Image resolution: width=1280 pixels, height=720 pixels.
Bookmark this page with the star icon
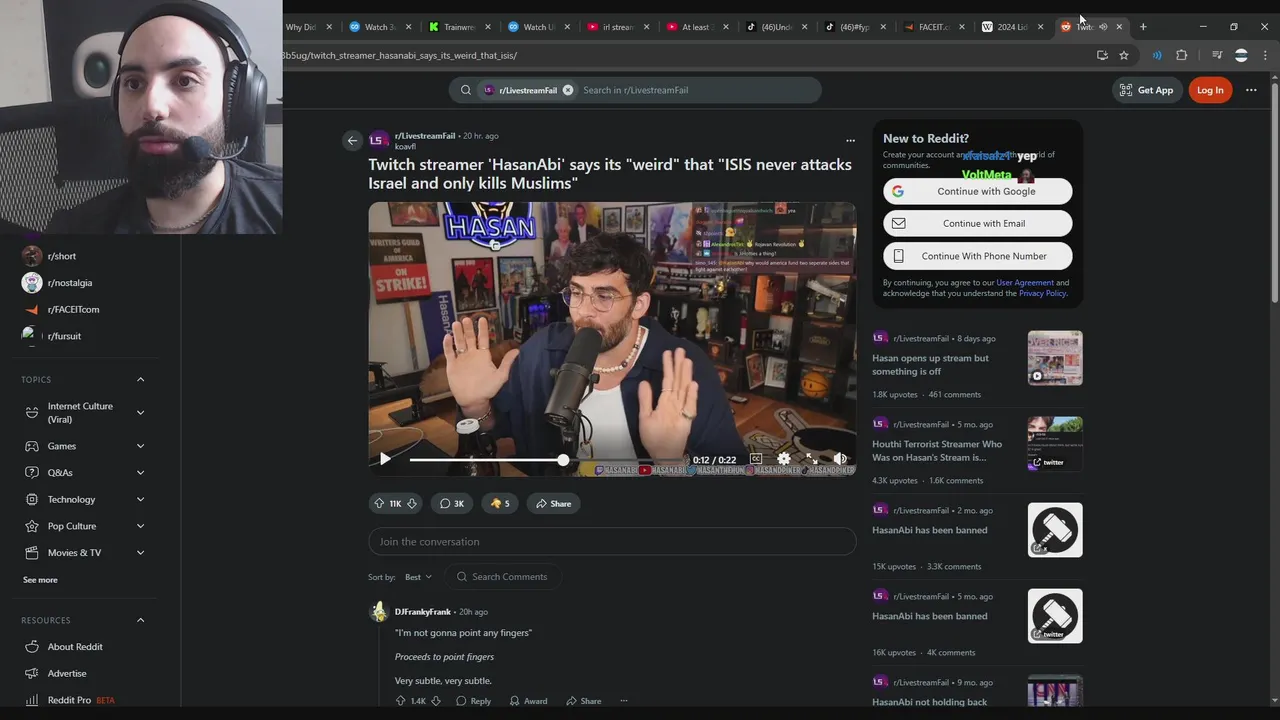point(1124,55)
